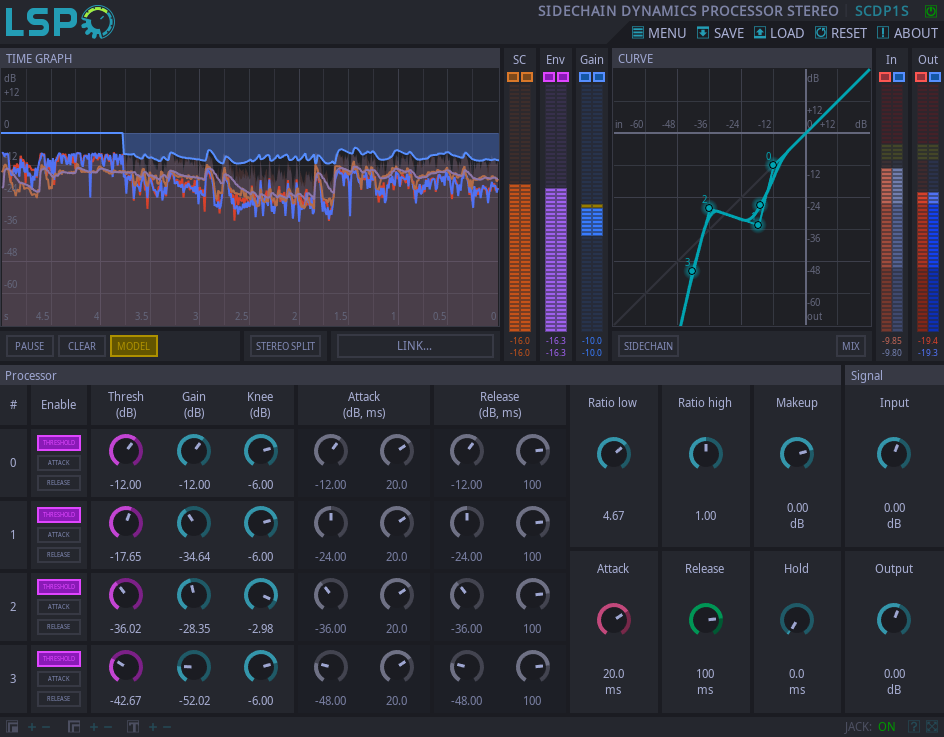Open help with the question mark icon

(914, 727)
